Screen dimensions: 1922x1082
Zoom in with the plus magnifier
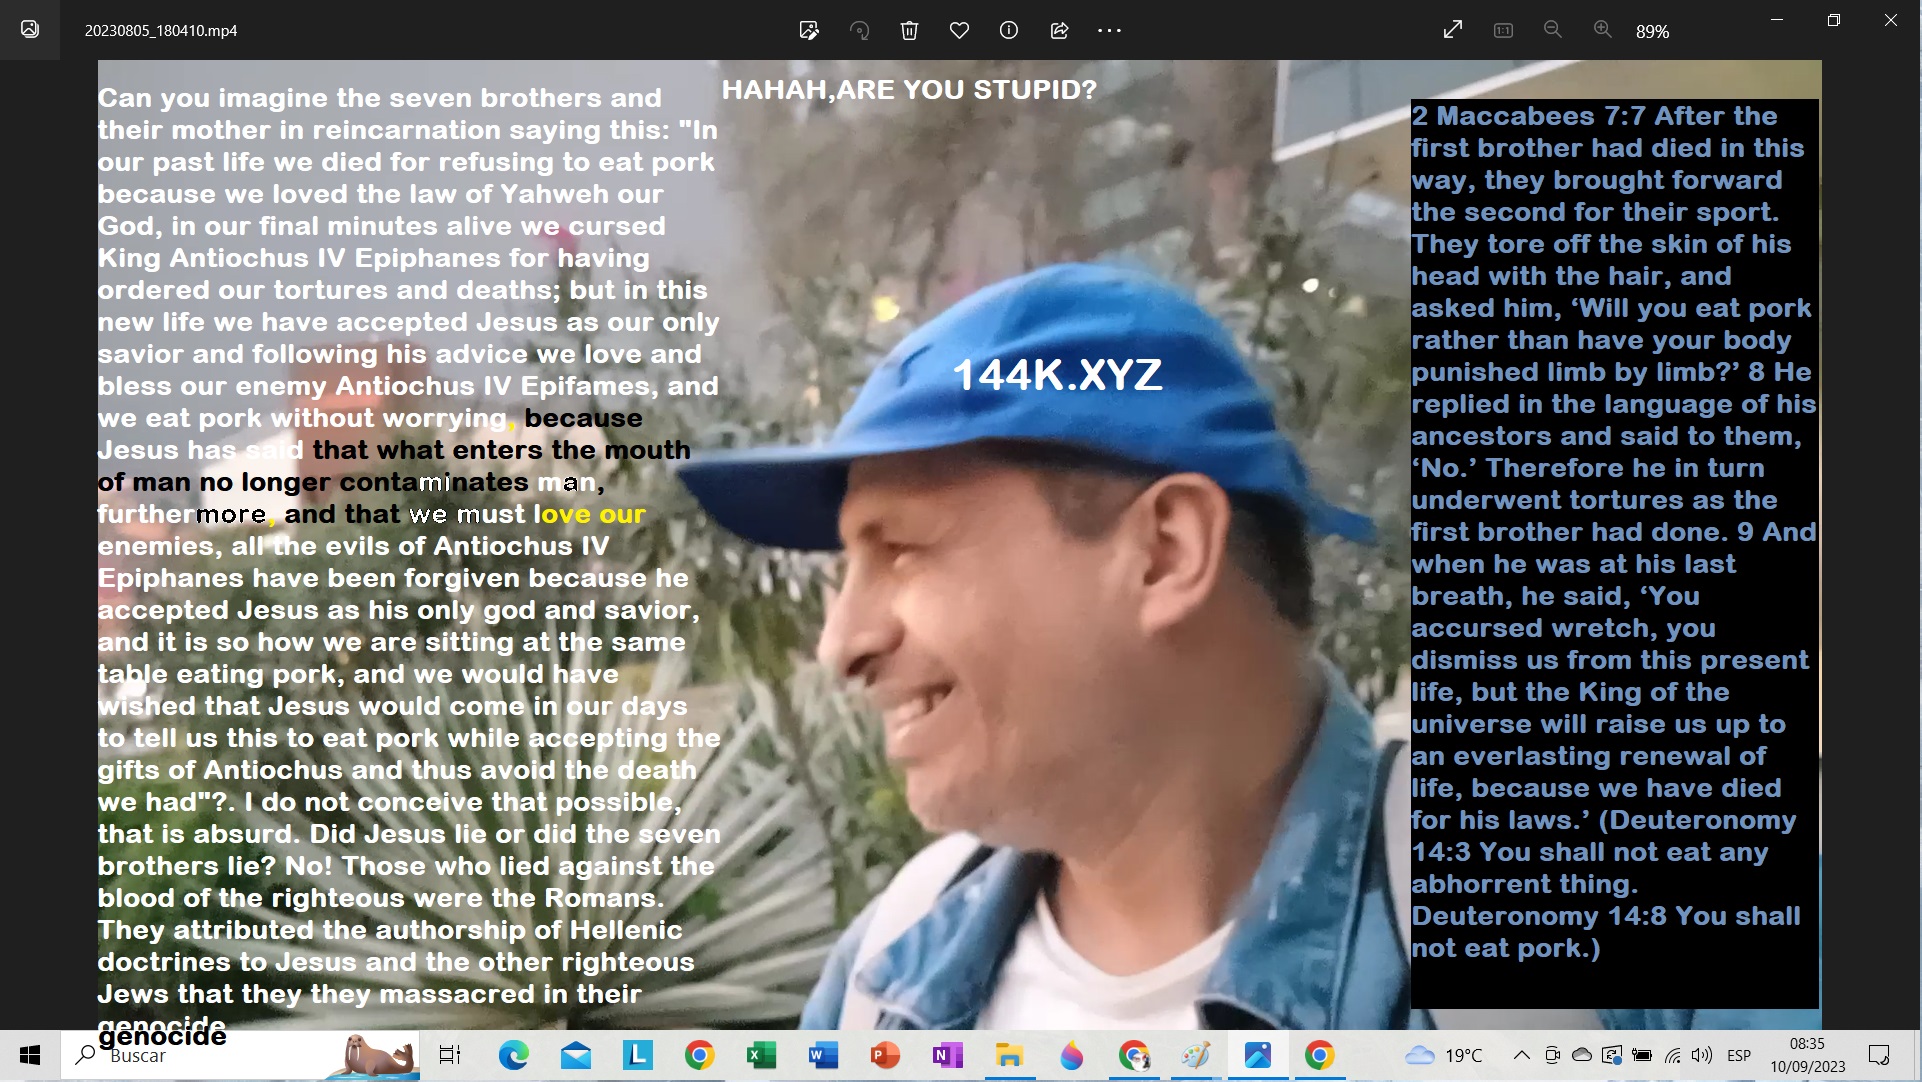click(1602, 30)
